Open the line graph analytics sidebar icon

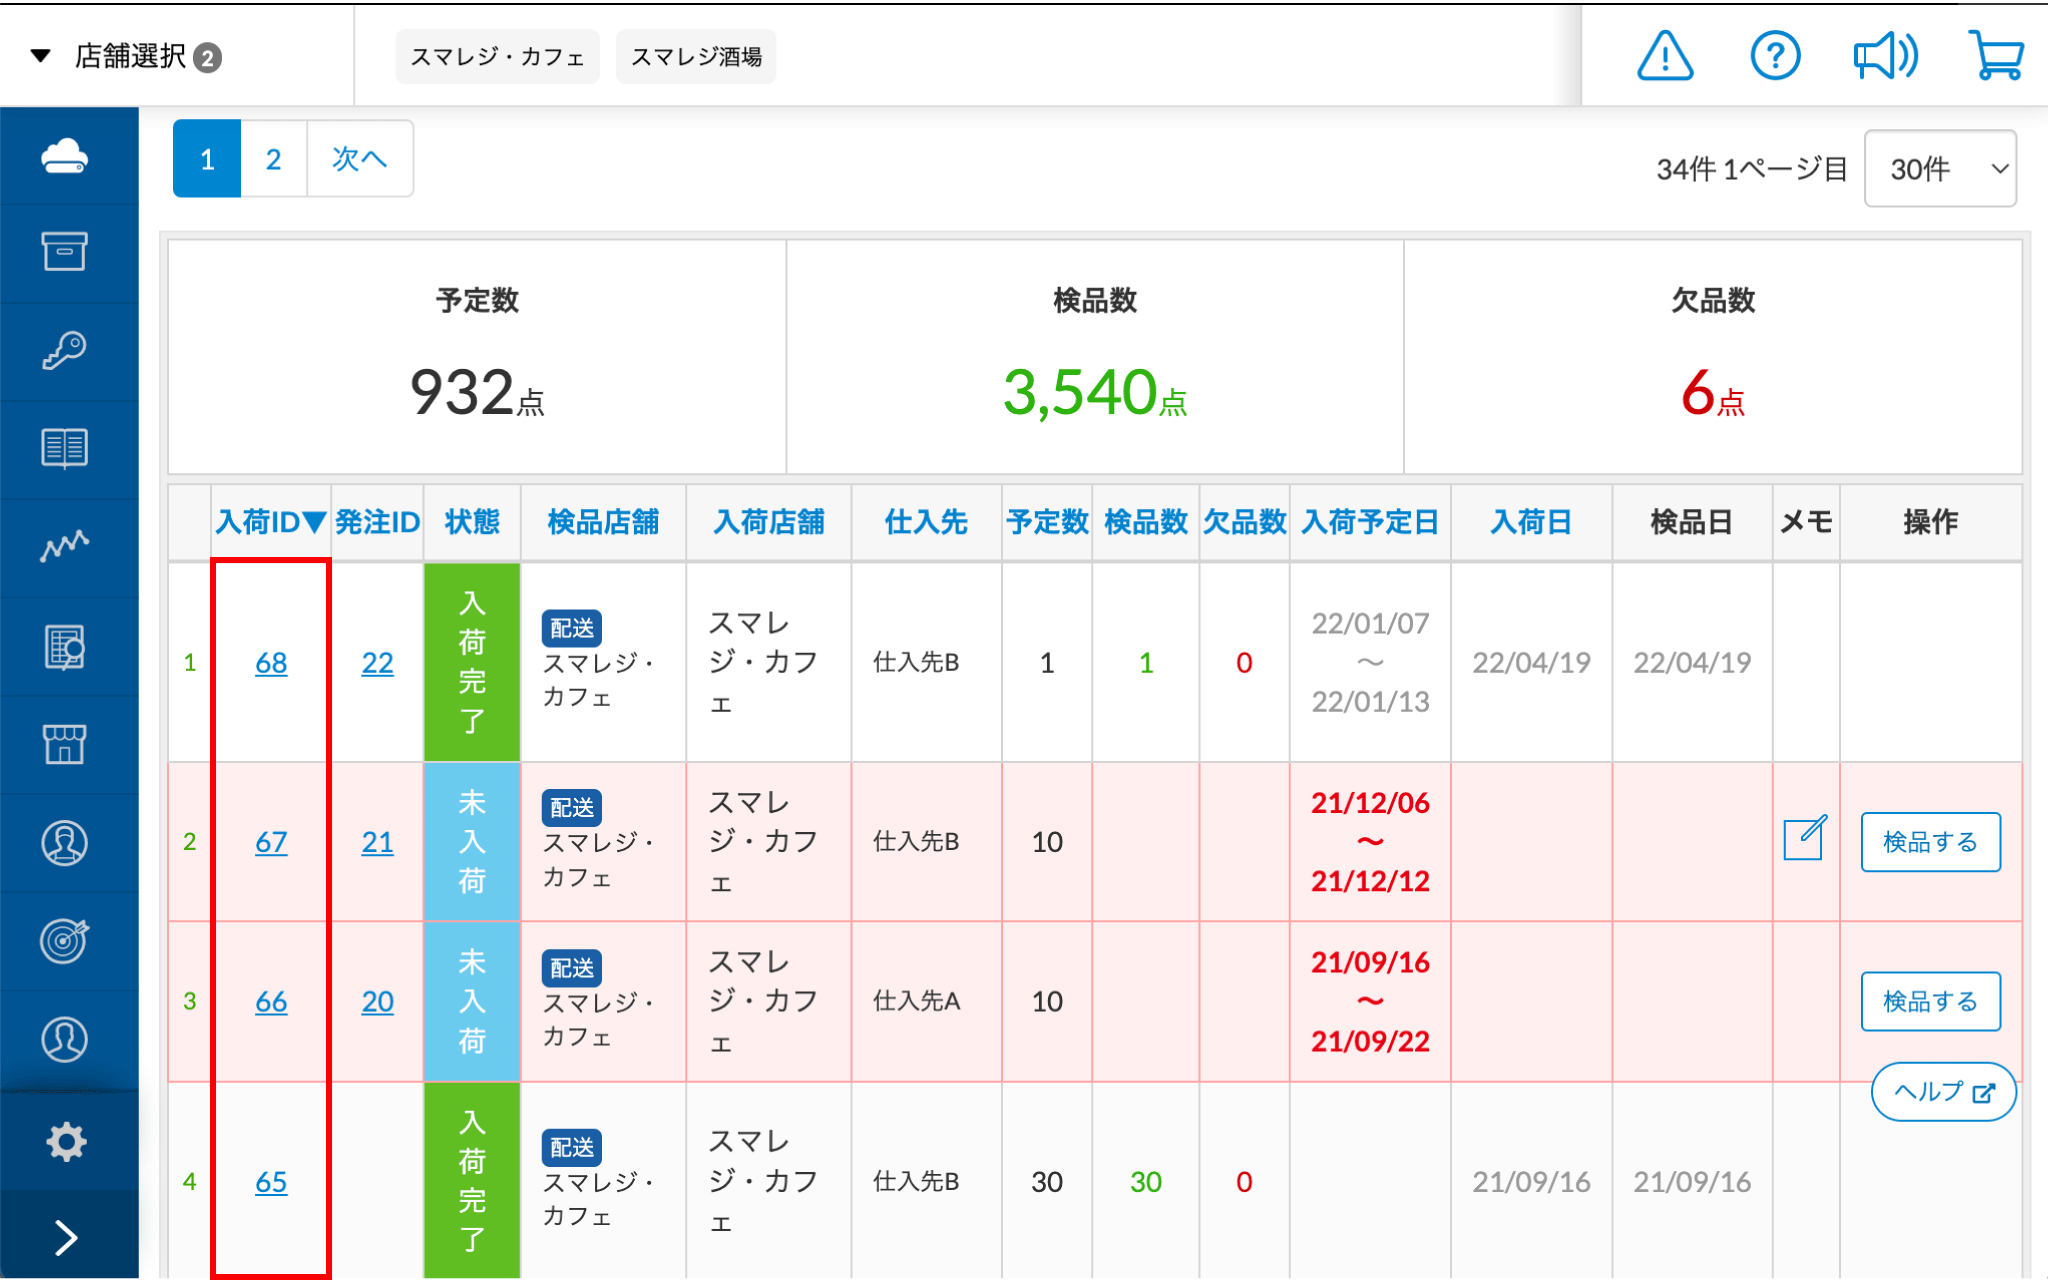(65, 546)
